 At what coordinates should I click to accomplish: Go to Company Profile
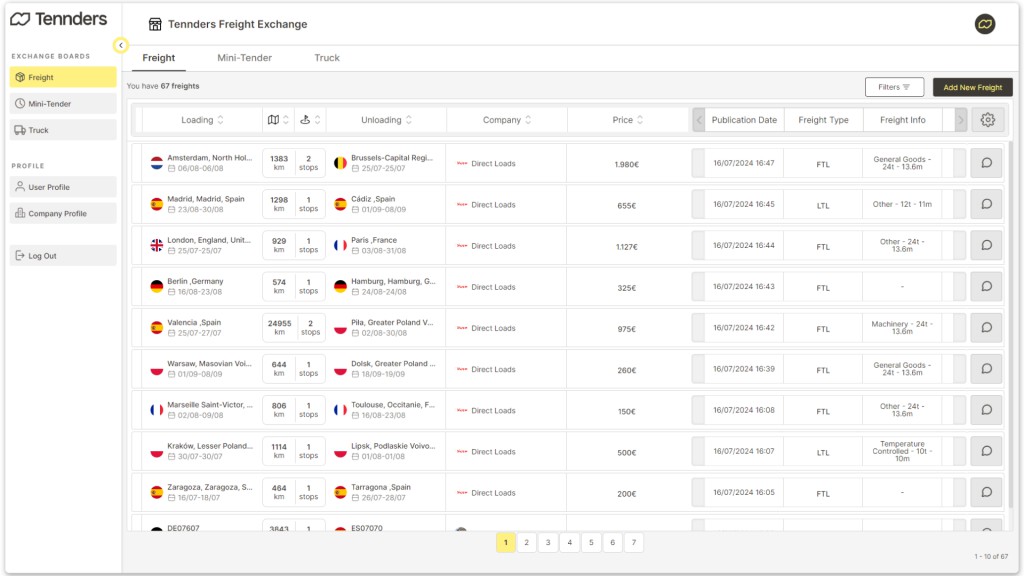point(63,213)
